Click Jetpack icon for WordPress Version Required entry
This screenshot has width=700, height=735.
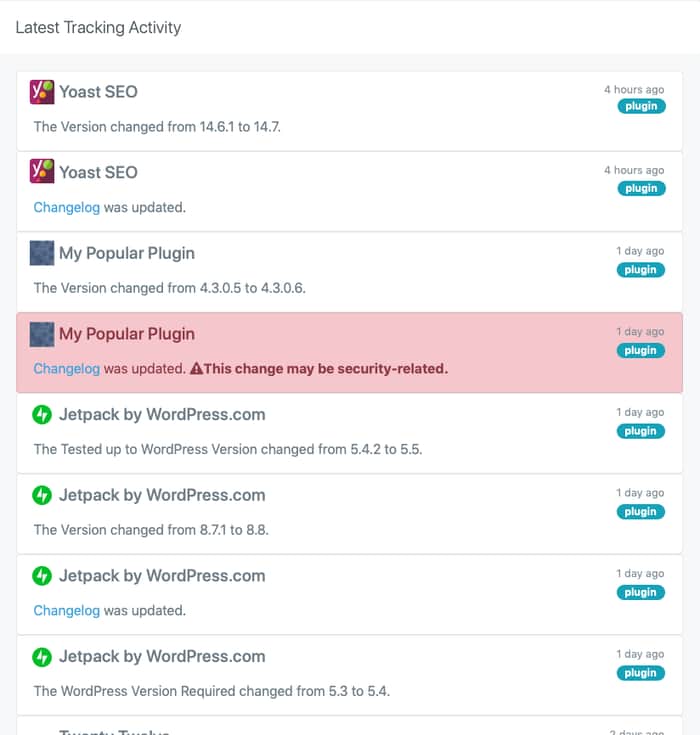click(x=42, y=657)
